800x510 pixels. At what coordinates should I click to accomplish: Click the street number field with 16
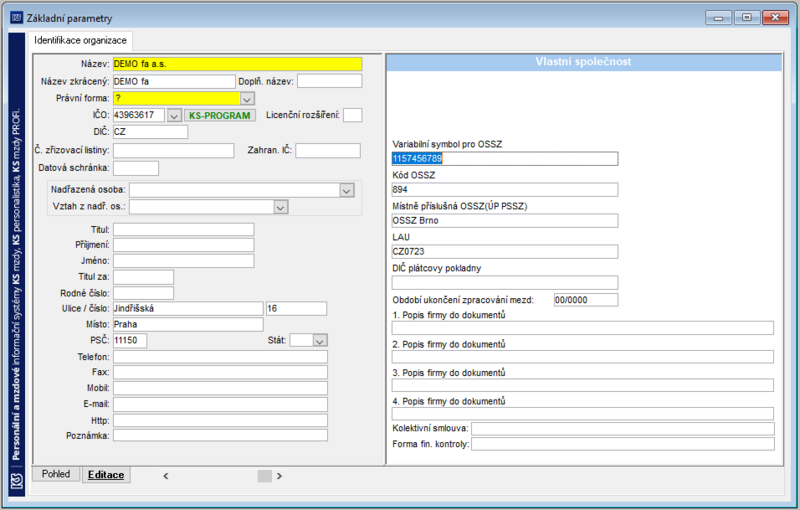coord(296,309)
